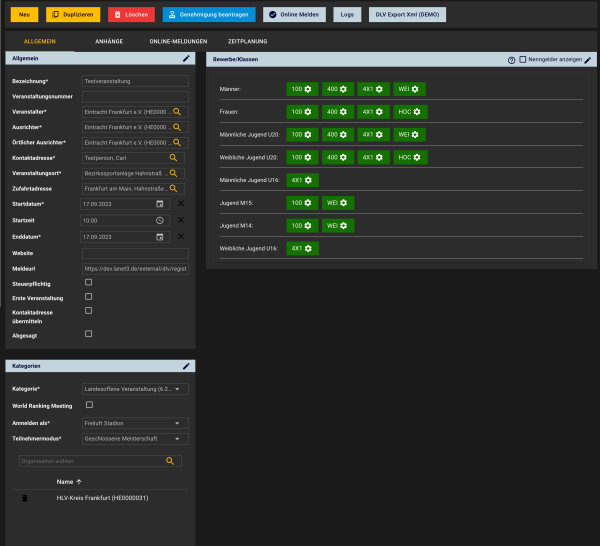Search Veranstalter with magnifier icon
Viewport: 600px width, 546px height.
[177, 112]
